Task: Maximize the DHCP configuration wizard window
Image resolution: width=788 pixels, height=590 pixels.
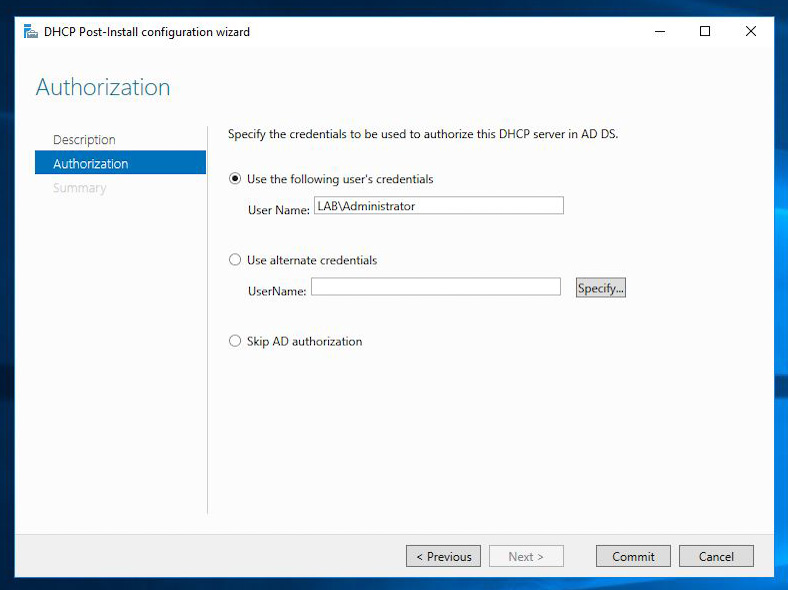Action: [x=705, y=31]
